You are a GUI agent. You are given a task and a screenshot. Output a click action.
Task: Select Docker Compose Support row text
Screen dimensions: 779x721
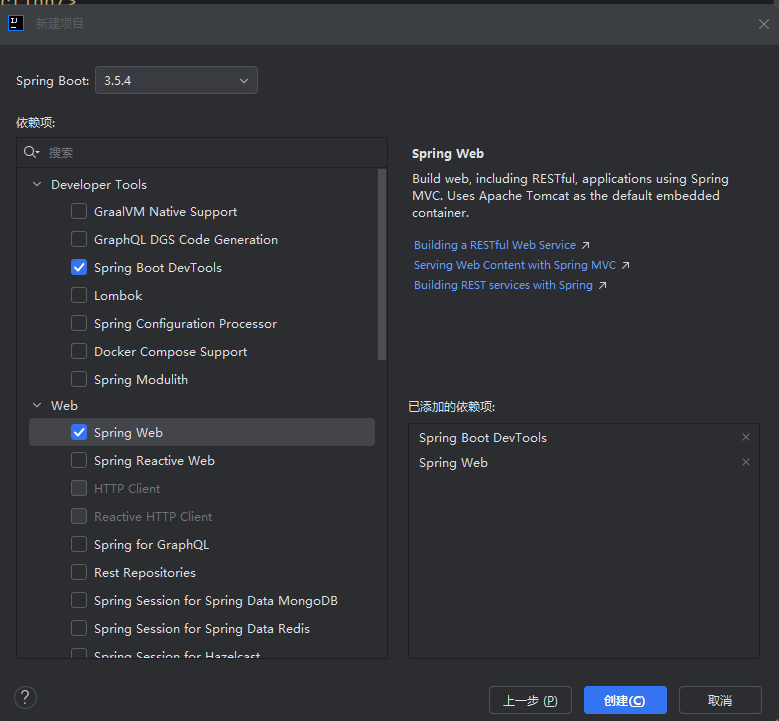[x=170, y=352]
